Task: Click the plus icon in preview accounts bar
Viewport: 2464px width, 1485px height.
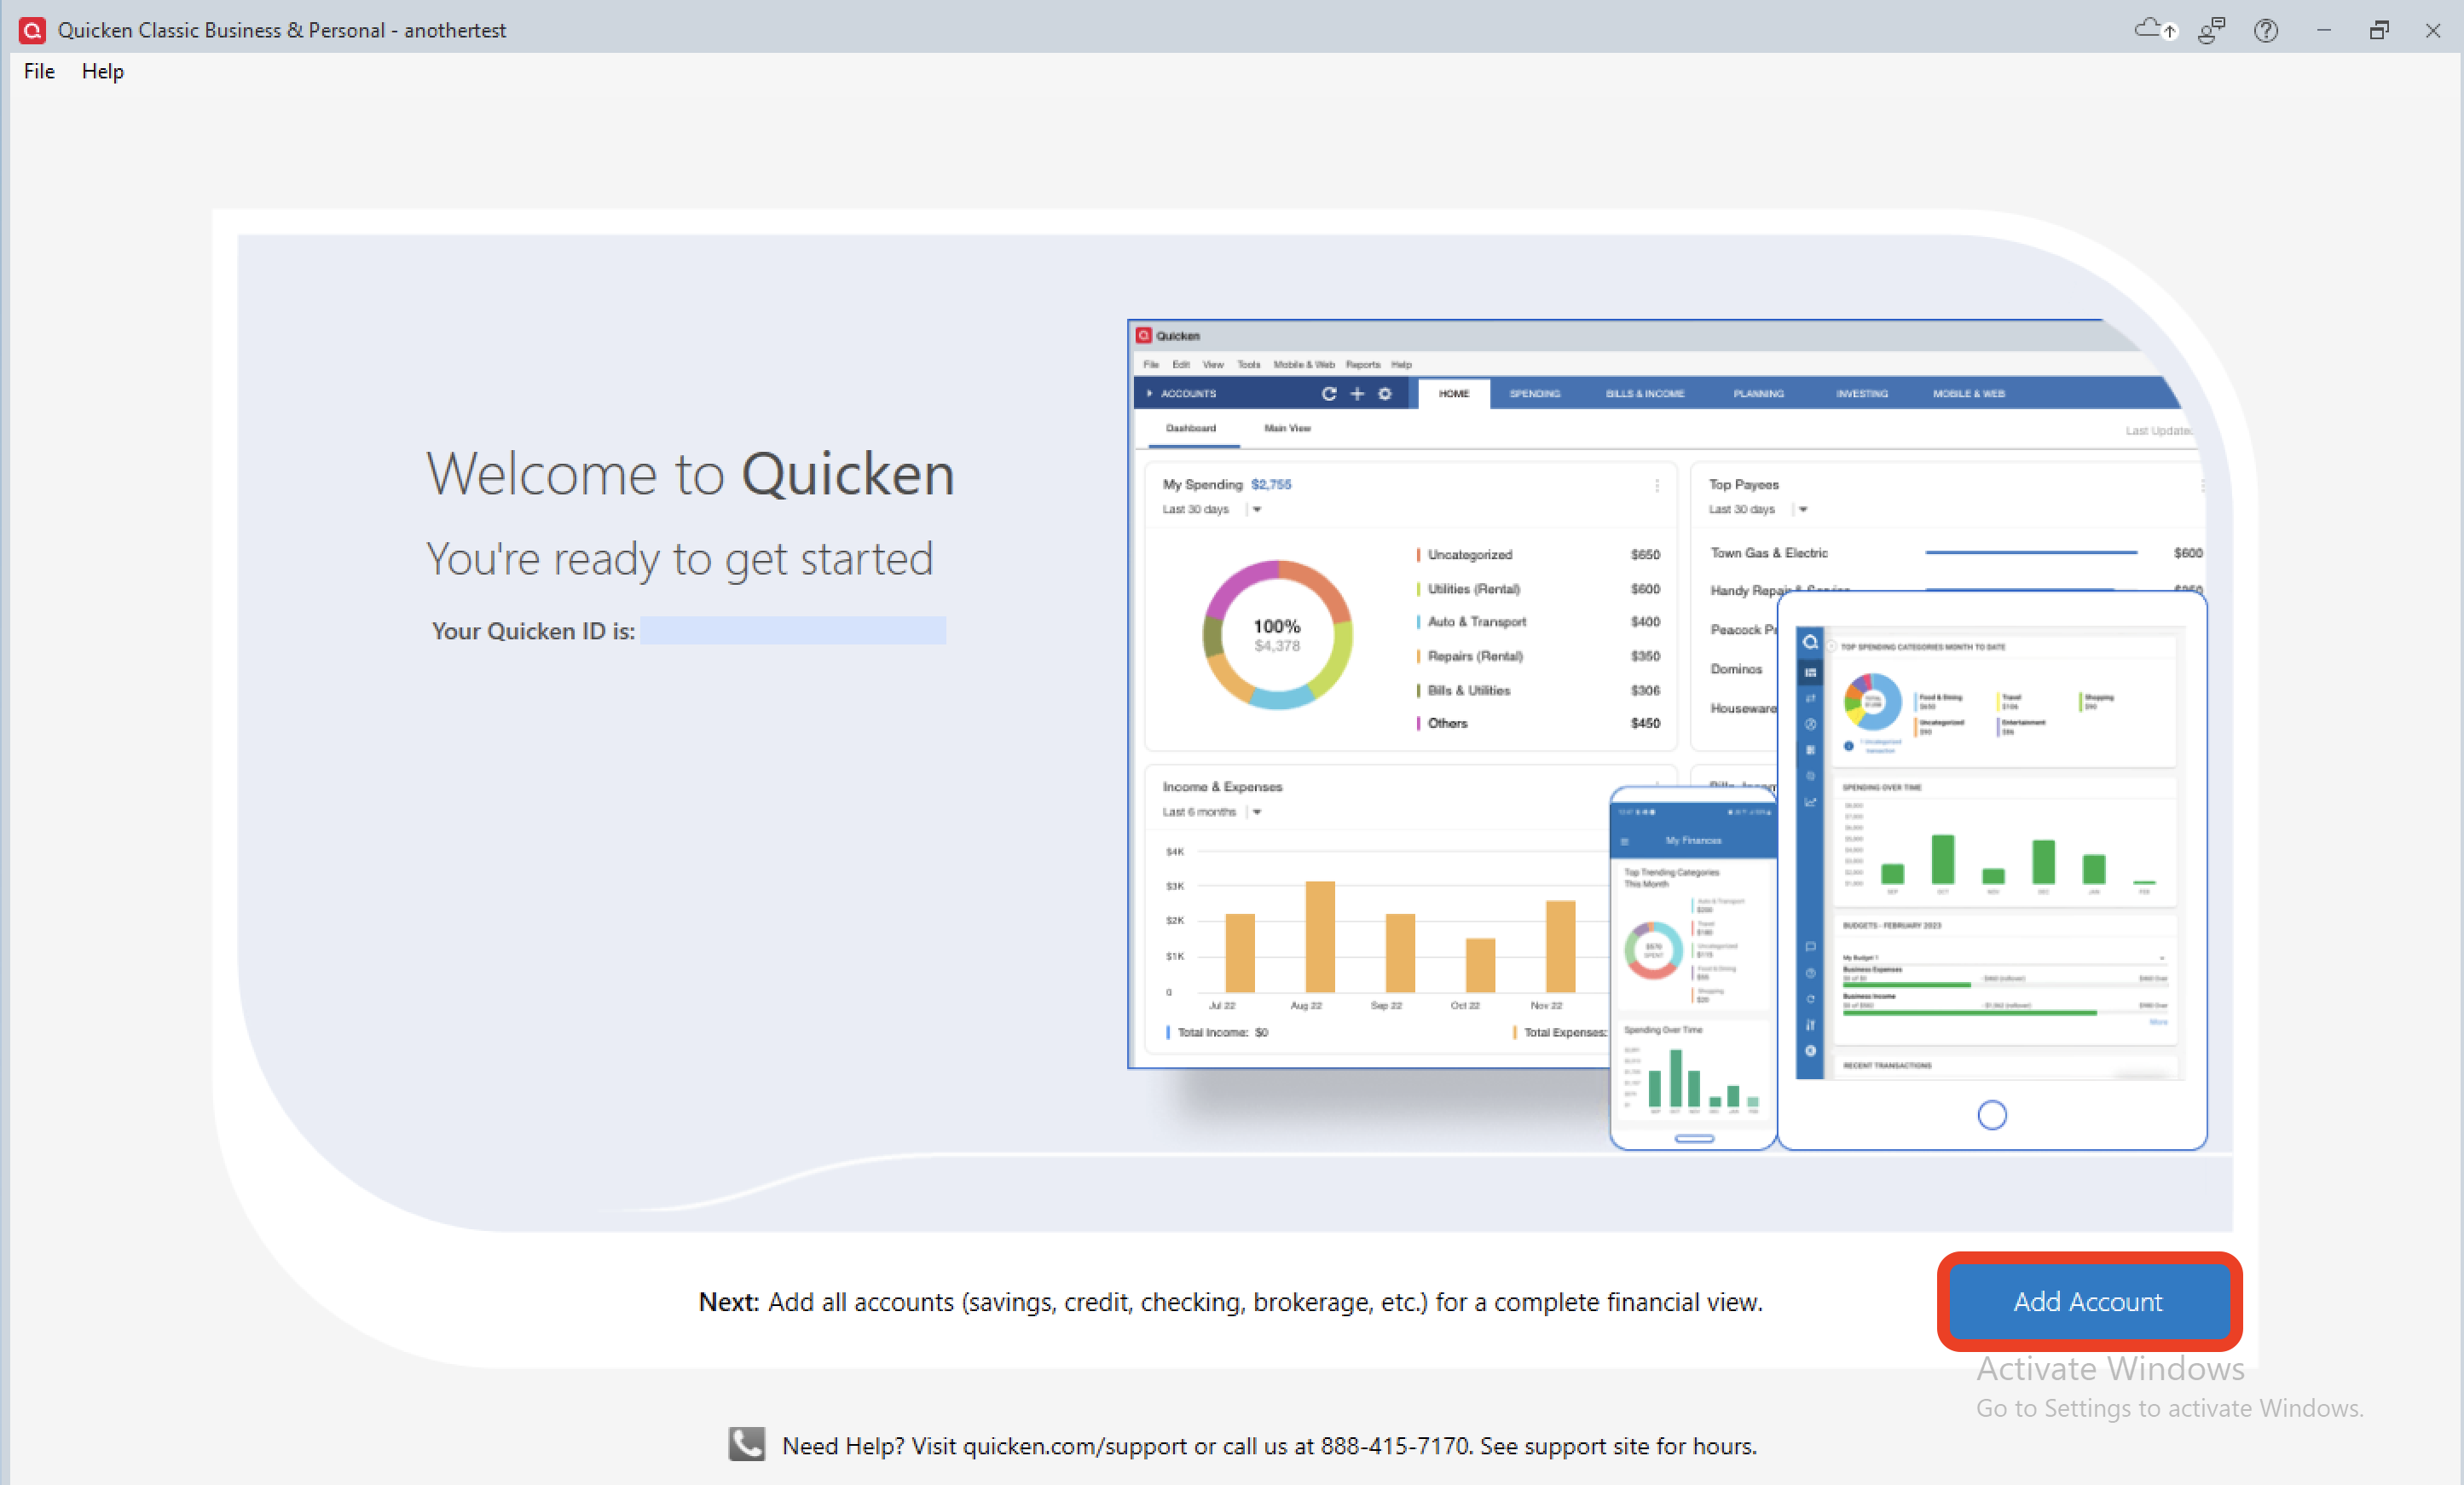Action: click(1357, 393)
